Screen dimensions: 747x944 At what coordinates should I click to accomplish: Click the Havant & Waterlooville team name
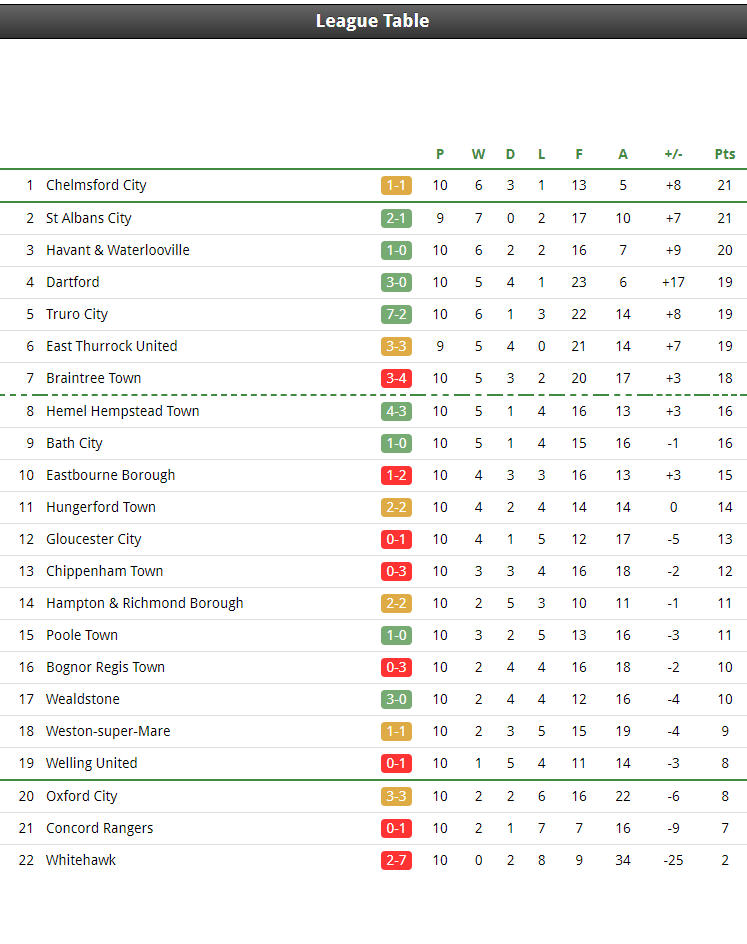[118, 250]
